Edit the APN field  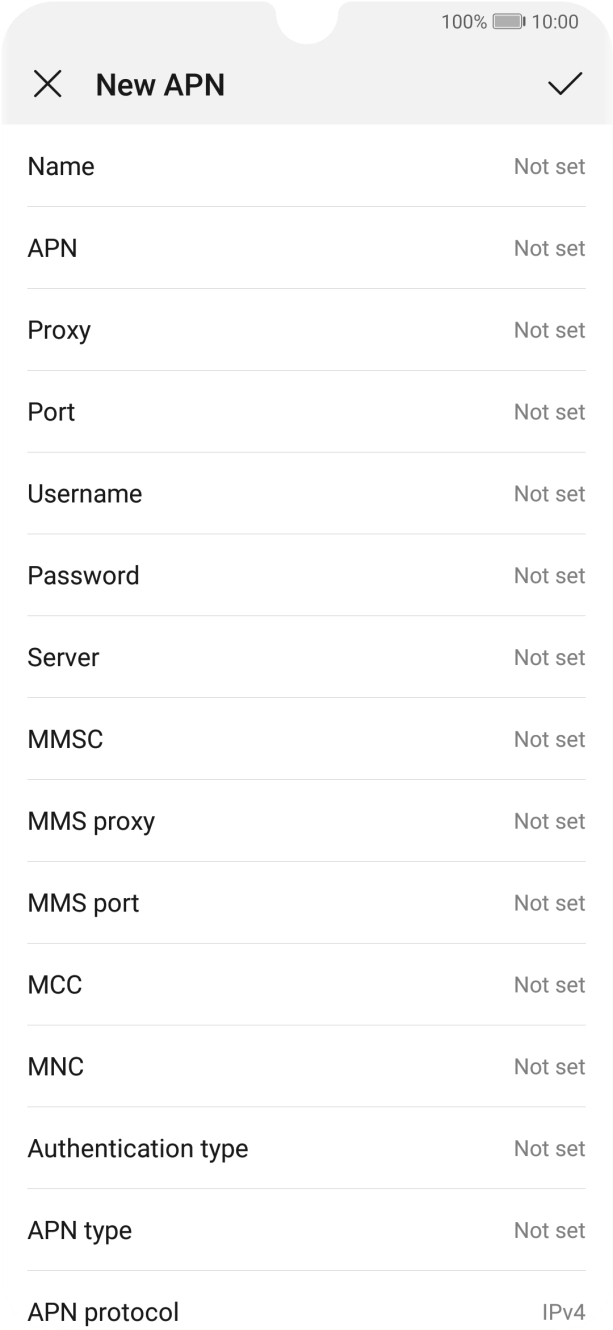pyautogui.click(x=306, y=248)
